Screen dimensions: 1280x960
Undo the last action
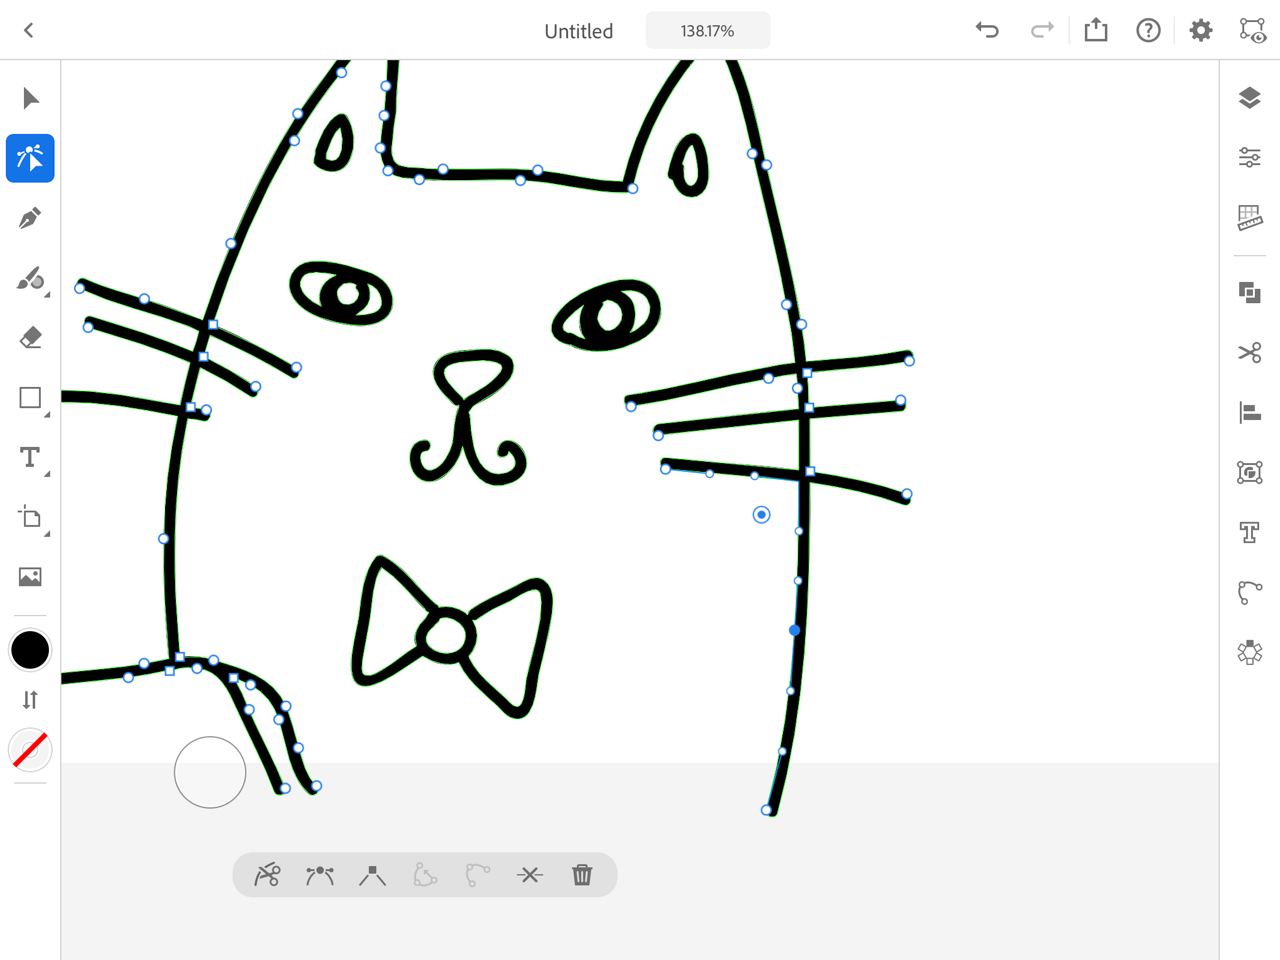(987, 30)
